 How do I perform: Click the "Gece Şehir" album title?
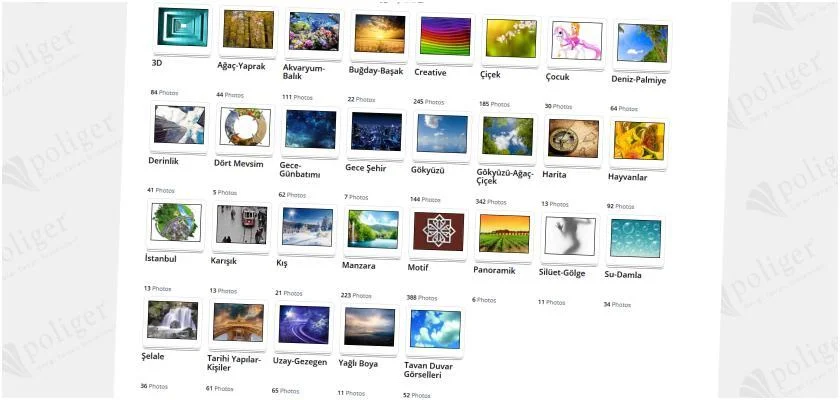pyautogui.click(x=365, y=169)
